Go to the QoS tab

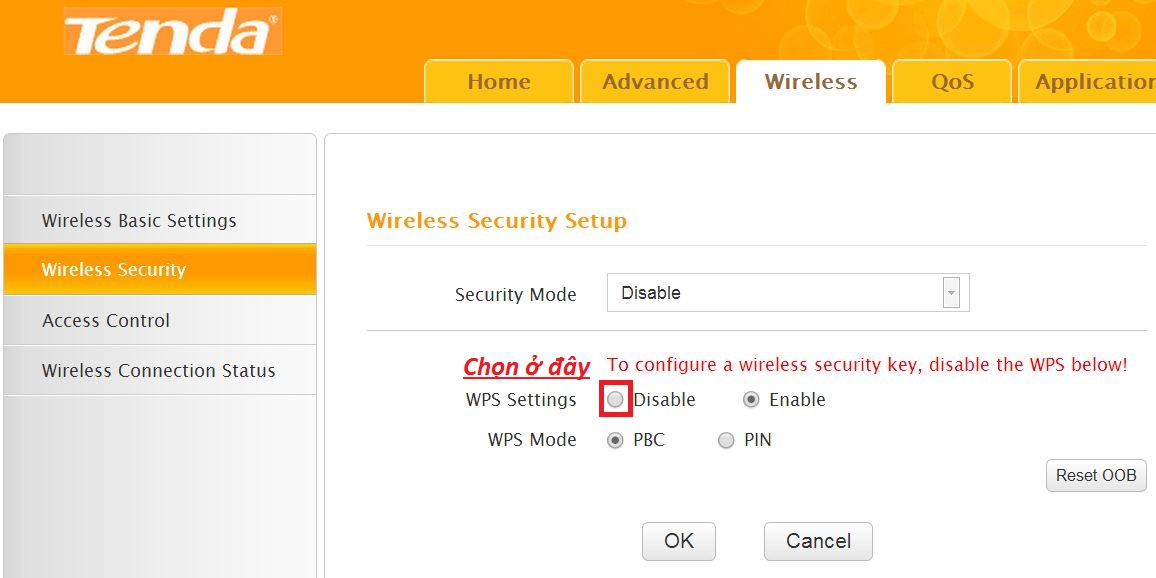[x=952, y=81]
